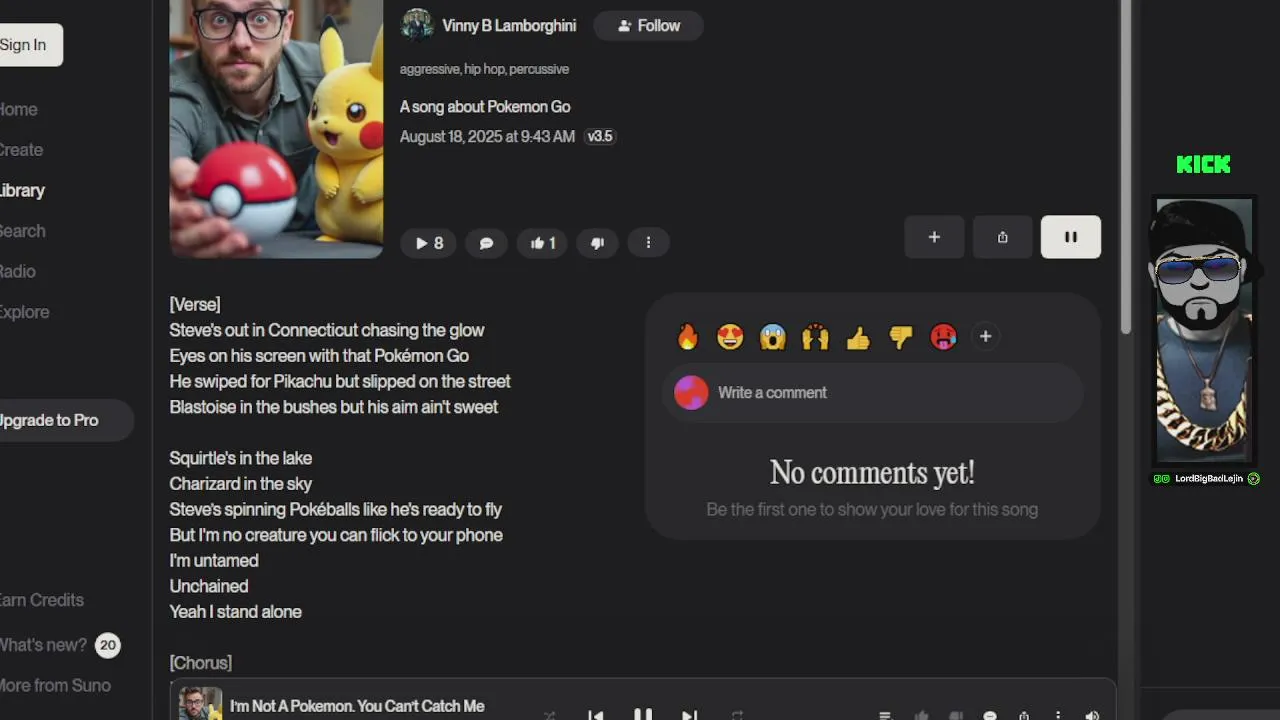Click the song title in the player bar
The width and height of the screenshot is (1280, 720).
(x=357, y=706)
